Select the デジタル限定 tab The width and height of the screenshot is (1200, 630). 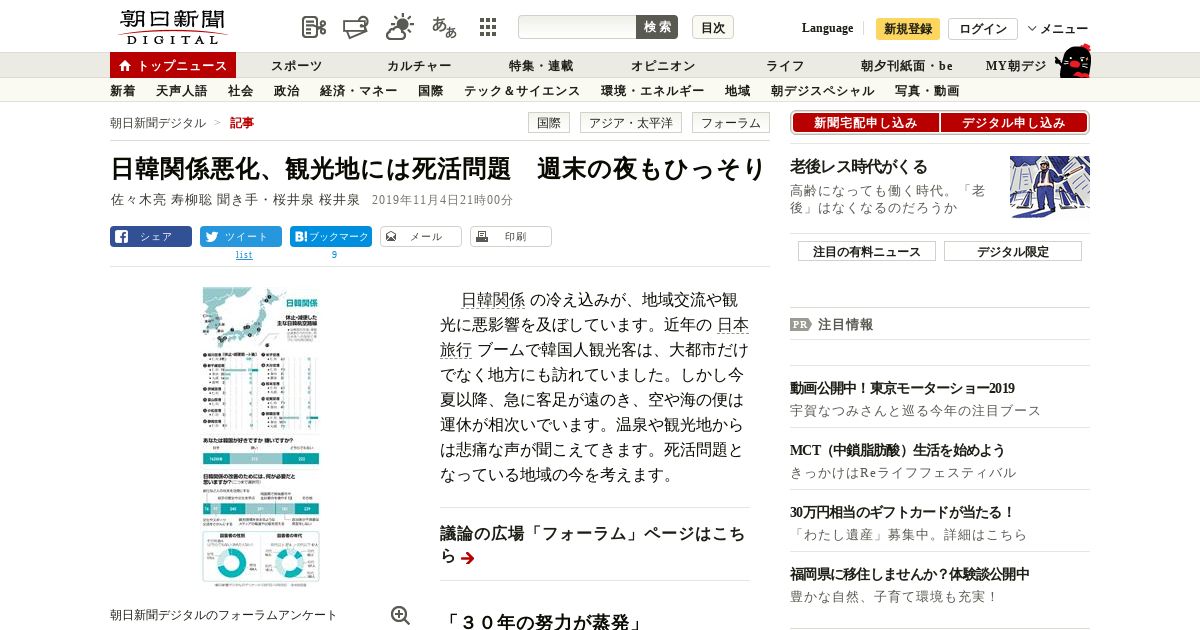point(1013,252)
